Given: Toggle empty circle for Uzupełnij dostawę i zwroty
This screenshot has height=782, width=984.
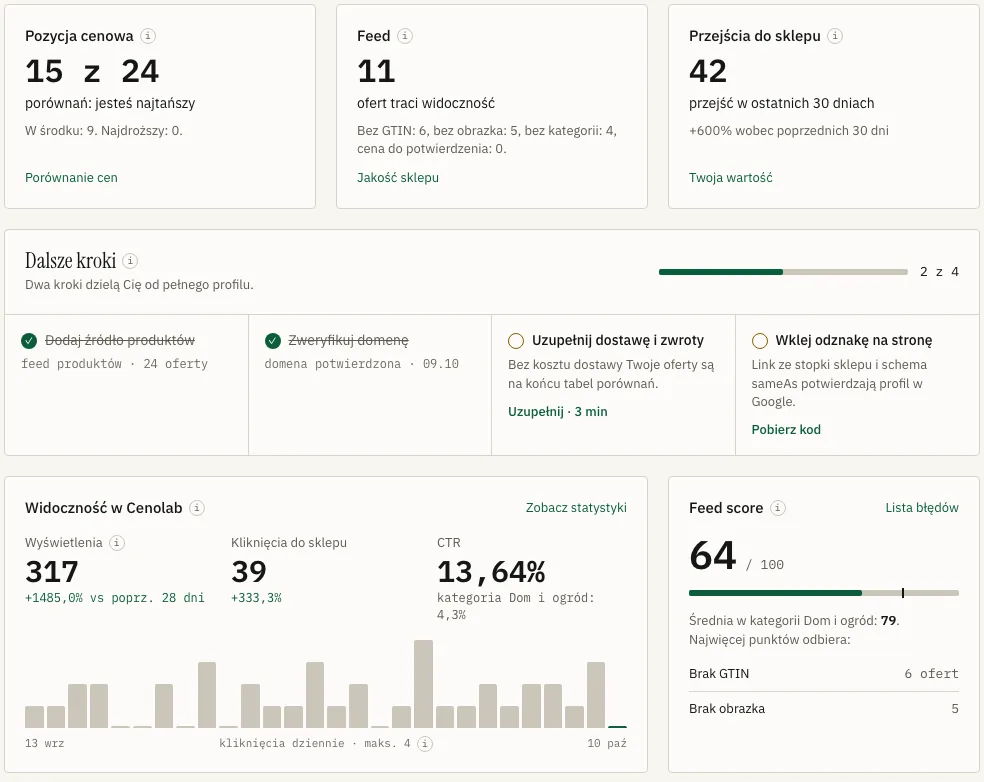Looking at the screenshot, I should pos(516,341).
